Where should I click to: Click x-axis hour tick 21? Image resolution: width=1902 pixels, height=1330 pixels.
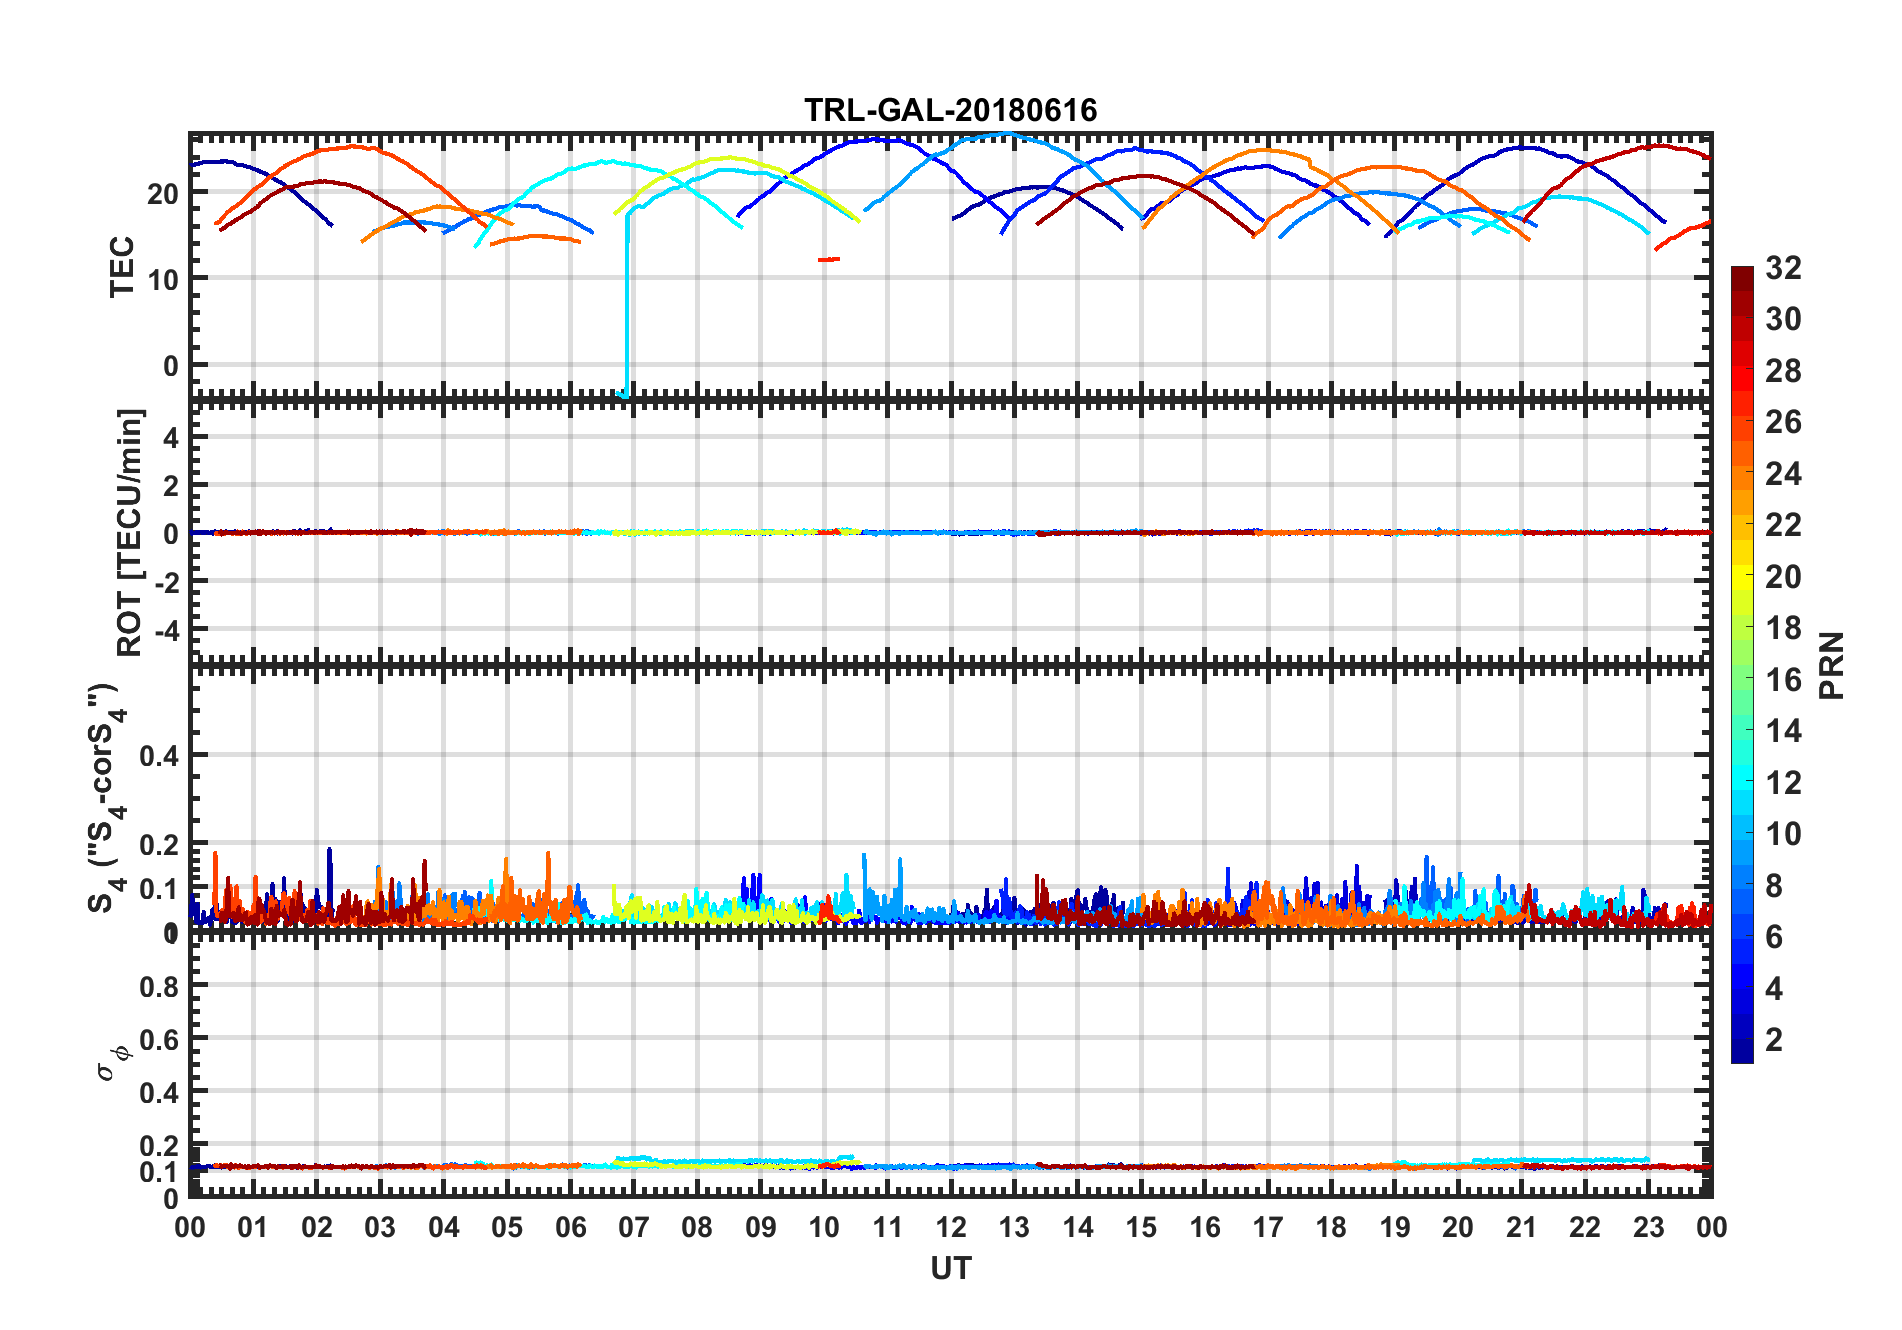1522,1227
